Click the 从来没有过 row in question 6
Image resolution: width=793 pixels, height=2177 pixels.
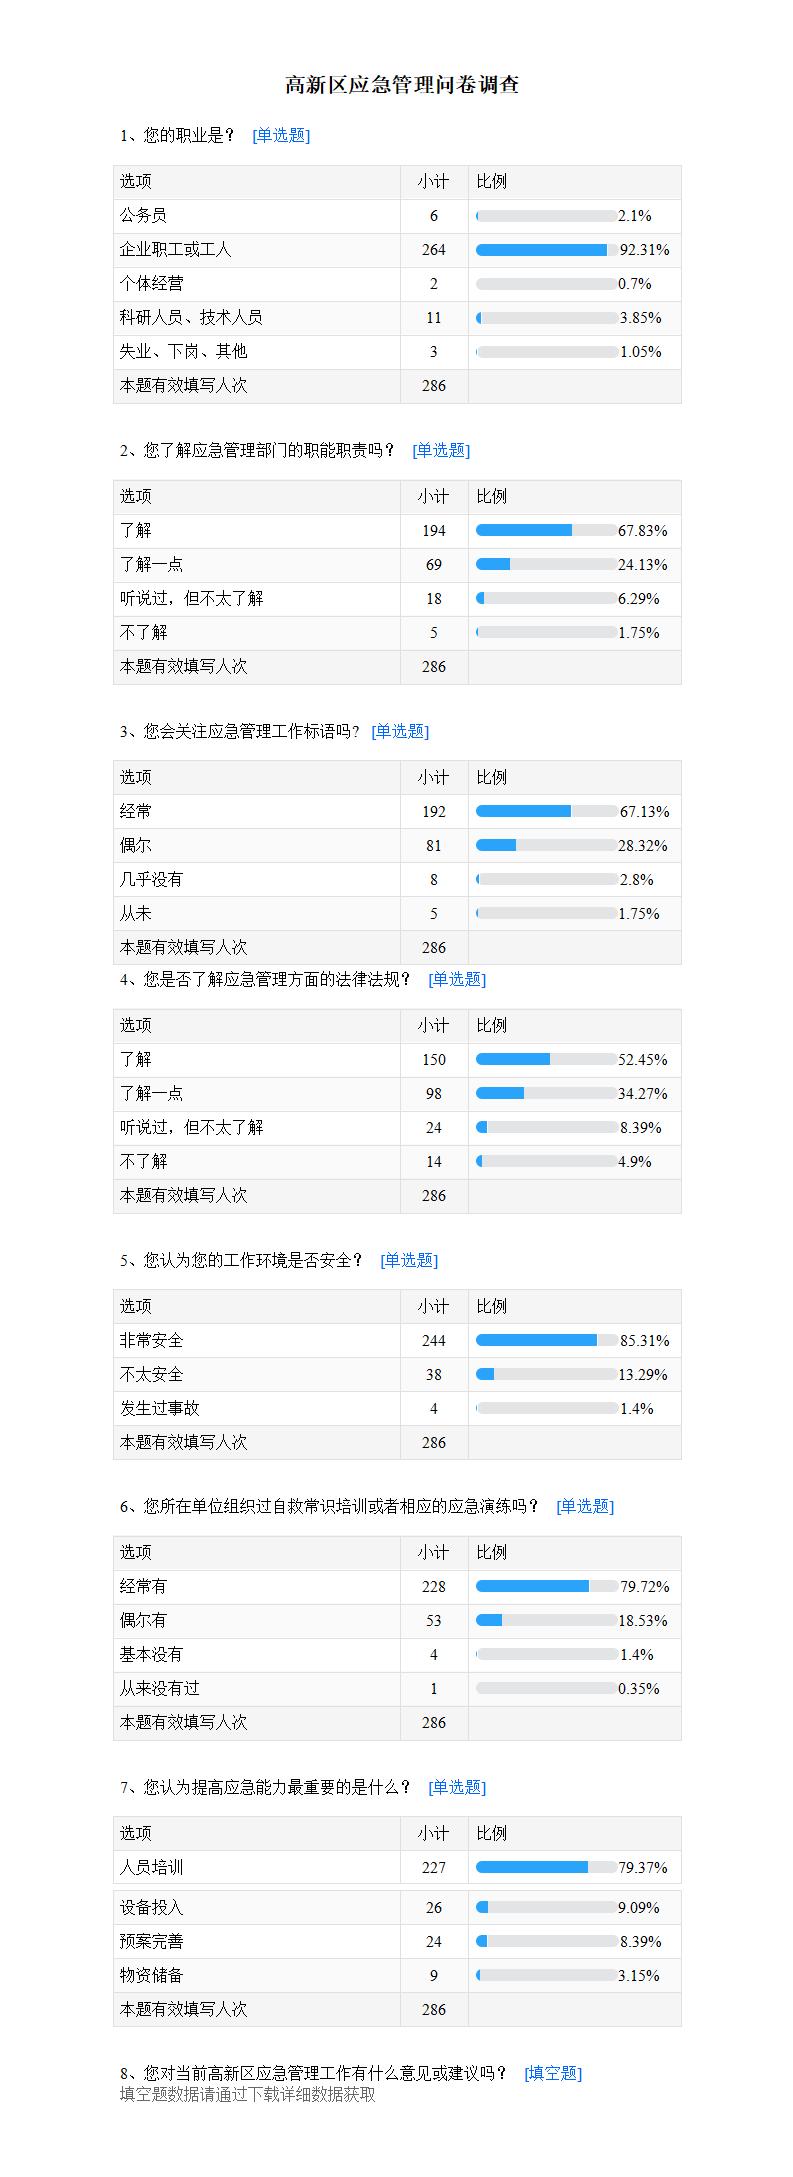(x=397, y=1689)
